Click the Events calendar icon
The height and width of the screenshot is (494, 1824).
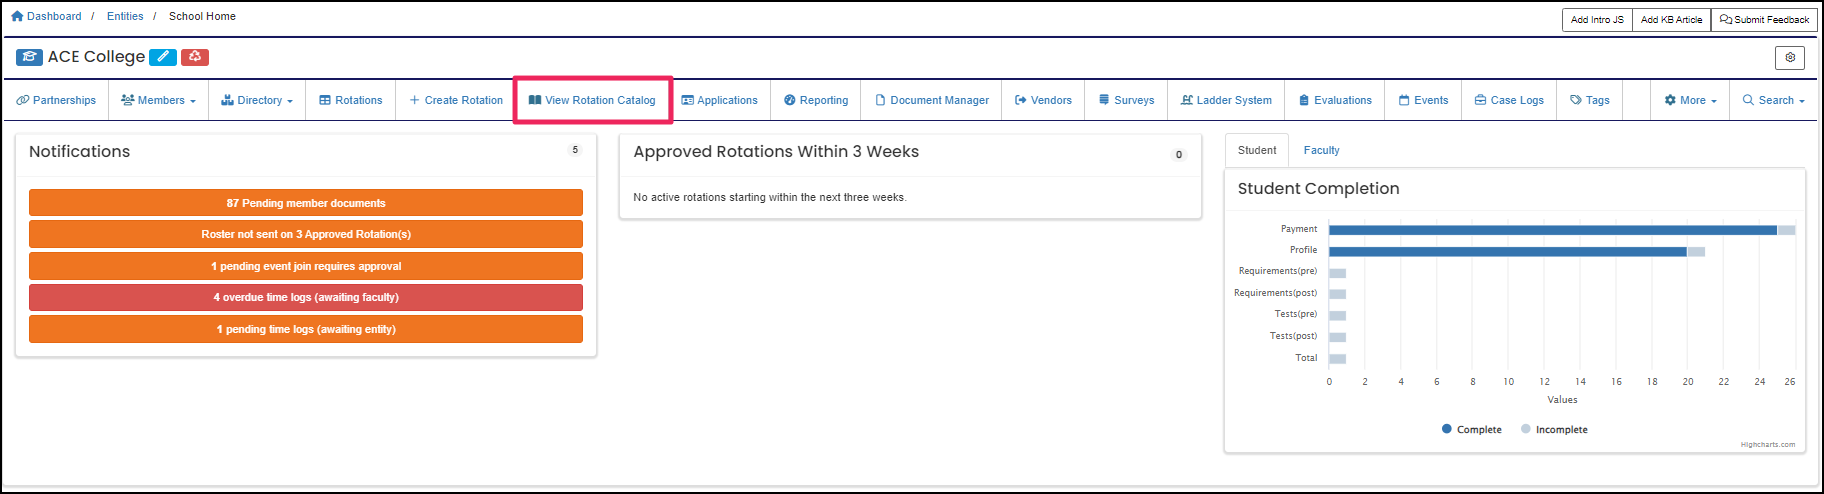click(x=1404, y=100)
